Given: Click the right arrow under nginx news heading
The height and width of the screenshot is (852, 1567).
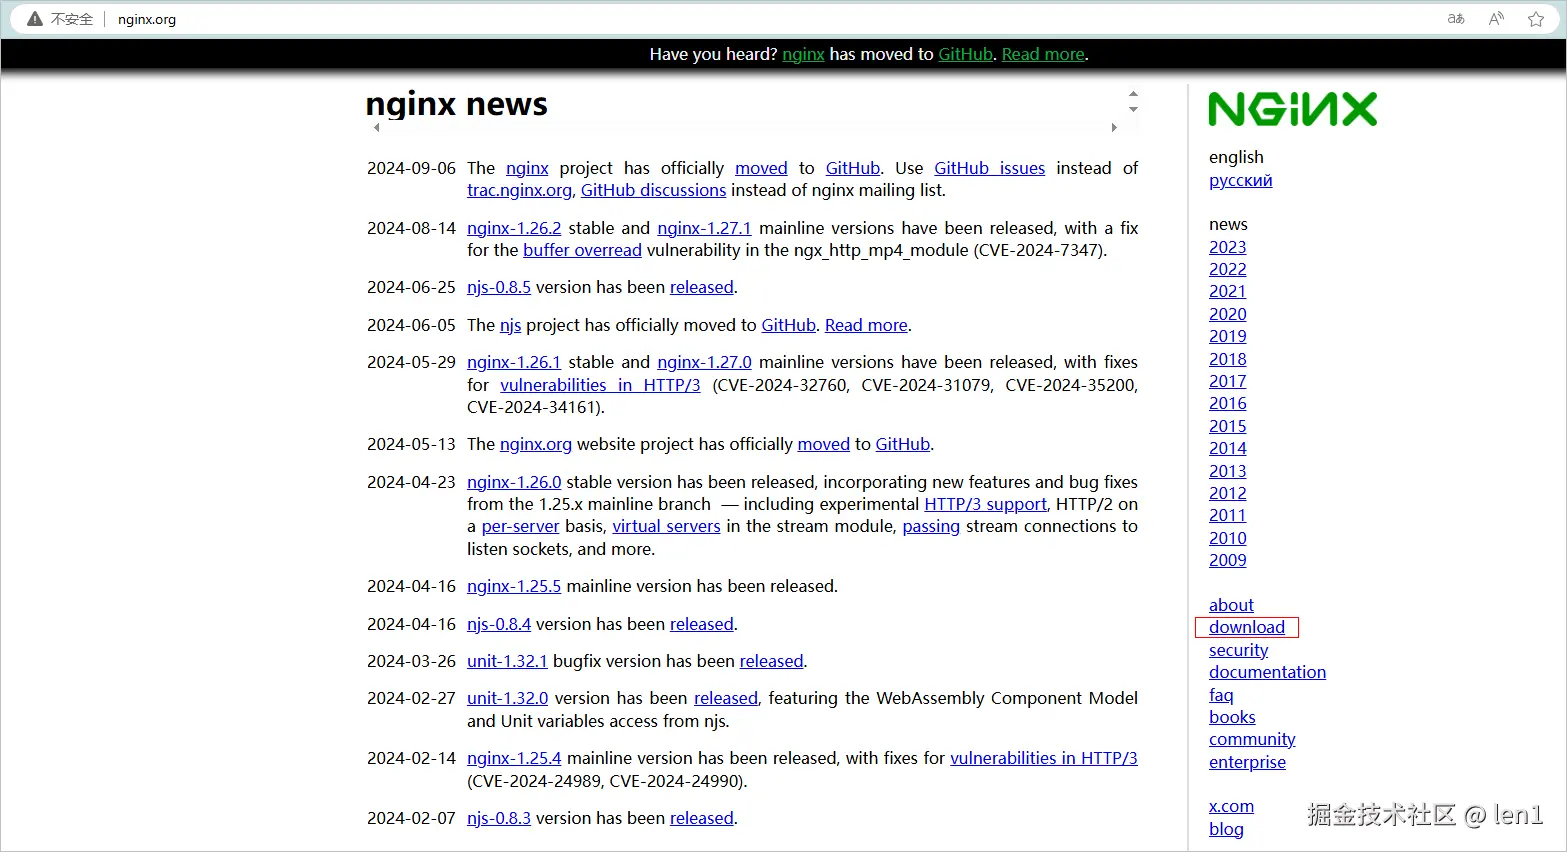Looking at the screenshot, I should pos(1114,128).
